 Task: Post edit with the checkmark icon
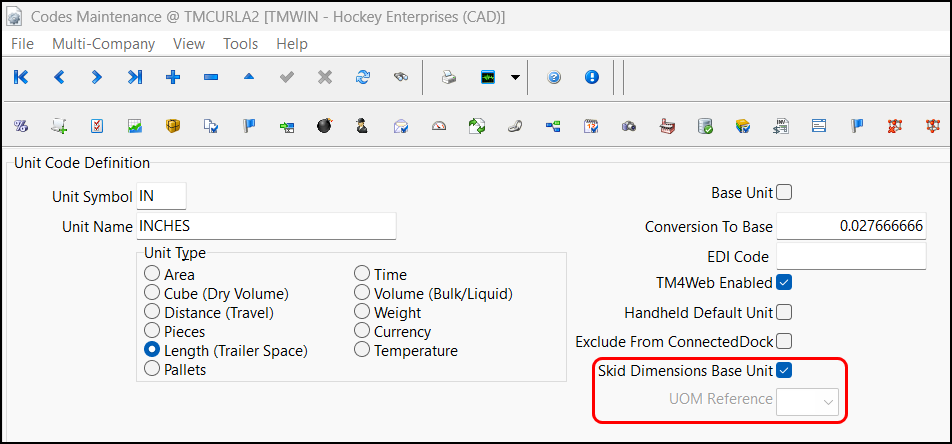(287, 77)
